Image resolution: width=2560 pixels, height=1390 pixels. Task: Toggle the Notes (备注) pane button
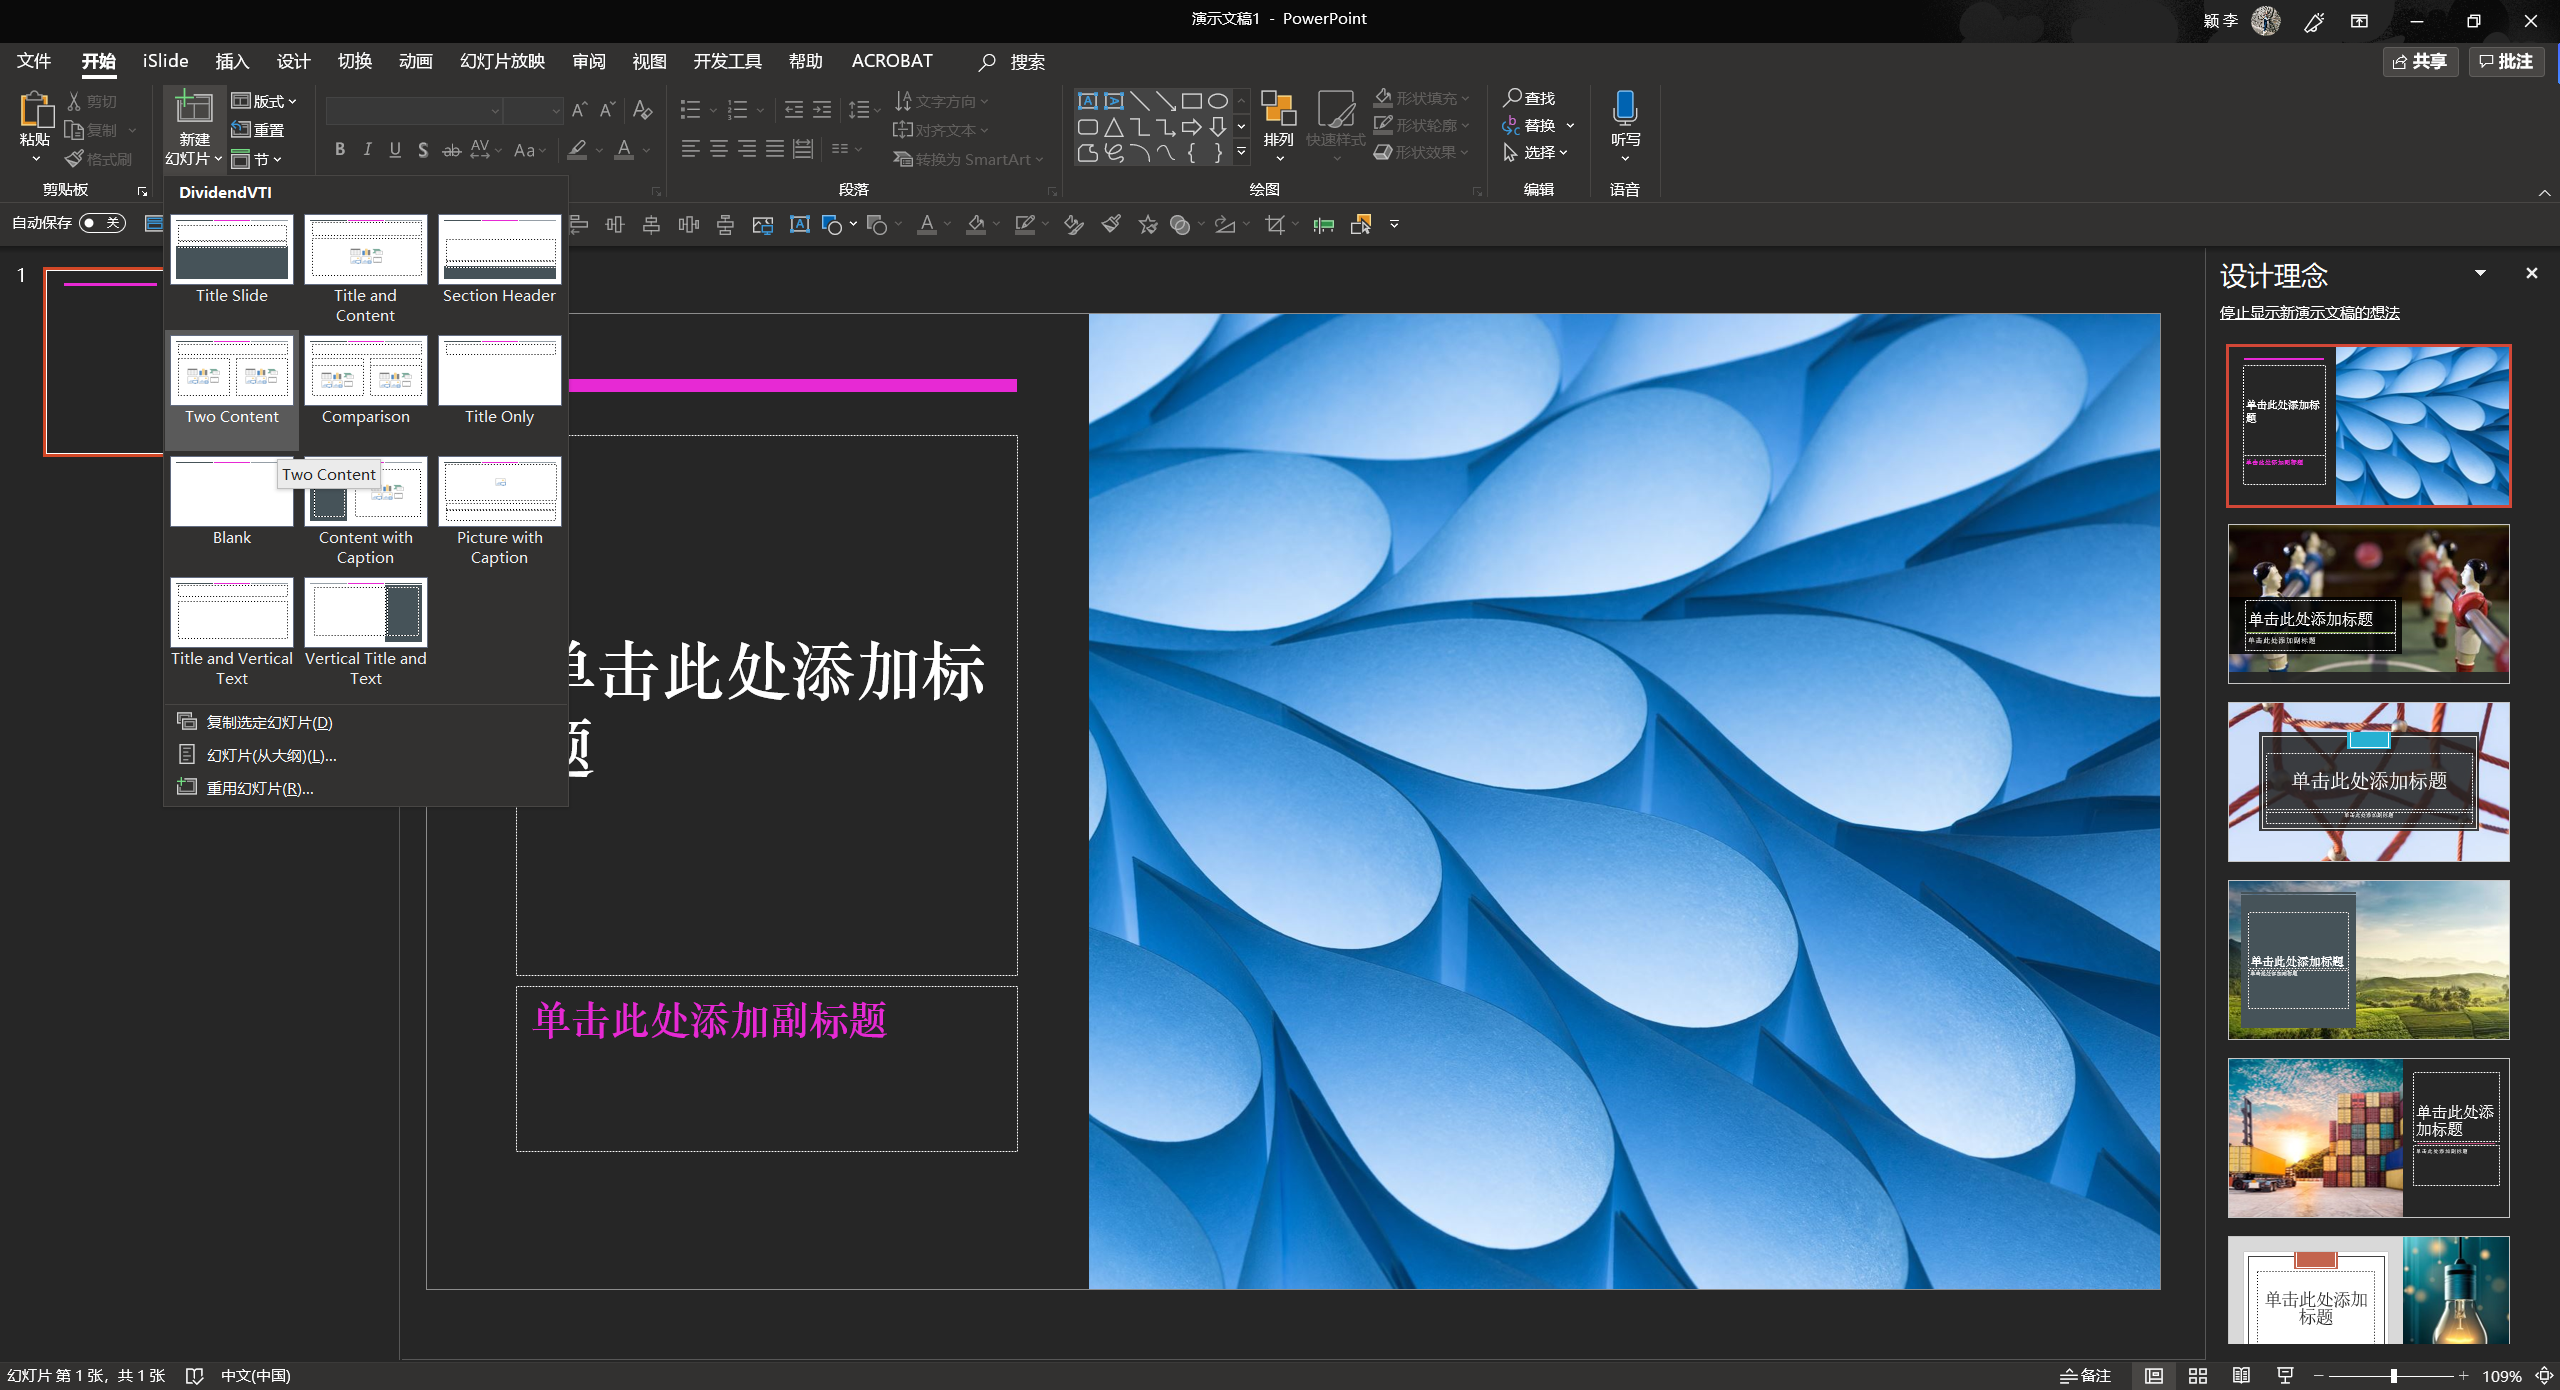point(2086,1376)
